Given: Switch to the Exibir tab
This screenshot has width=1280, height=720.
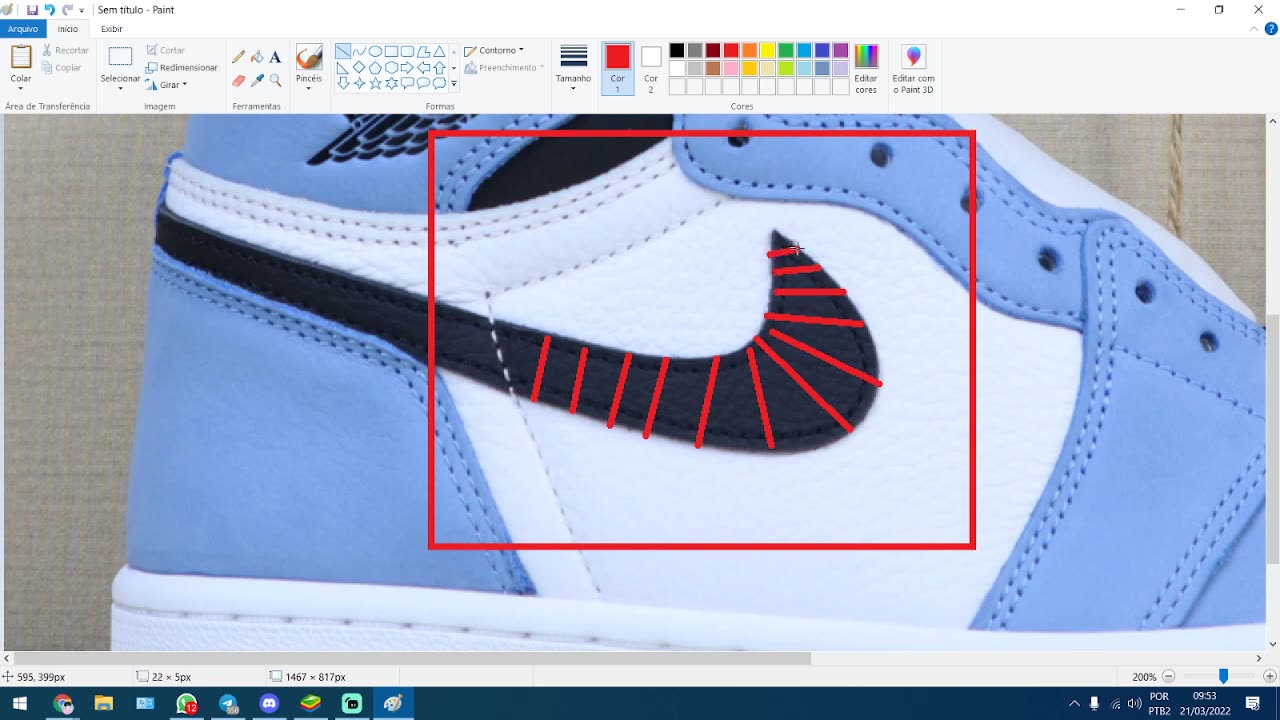Looking at the screenshot, I should pos(112,29).
